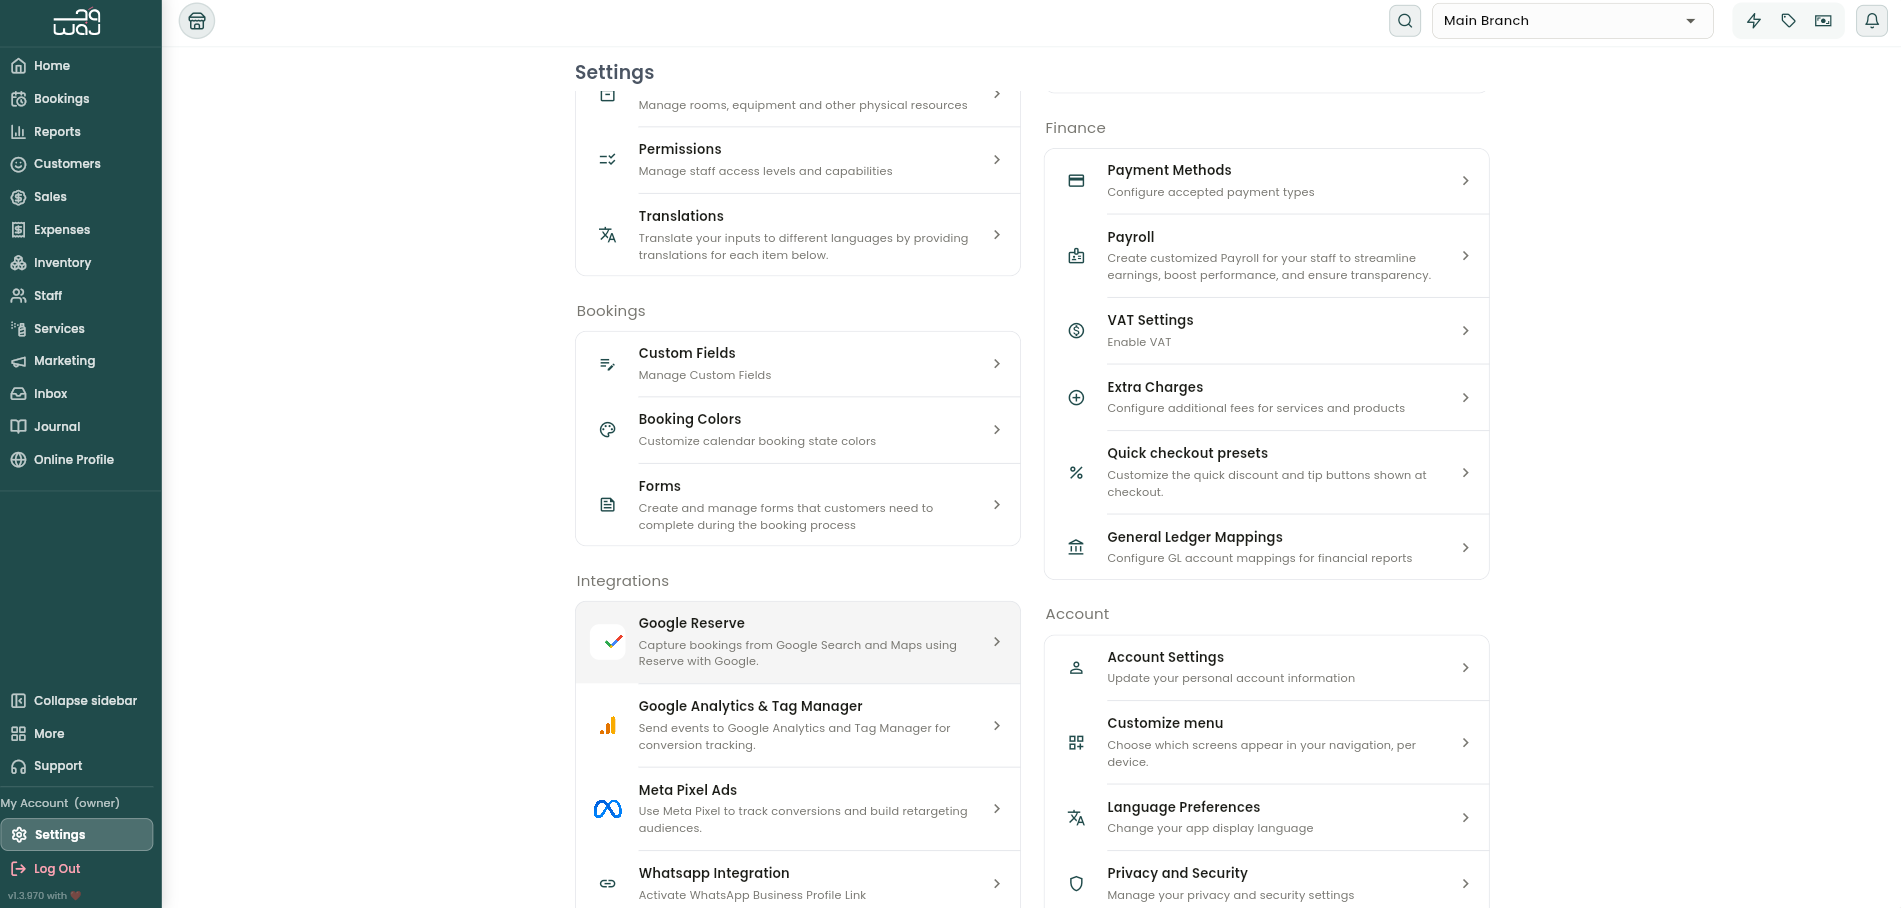
Task: Open General Ledger Mappings row
Action: click(1267, 548)
